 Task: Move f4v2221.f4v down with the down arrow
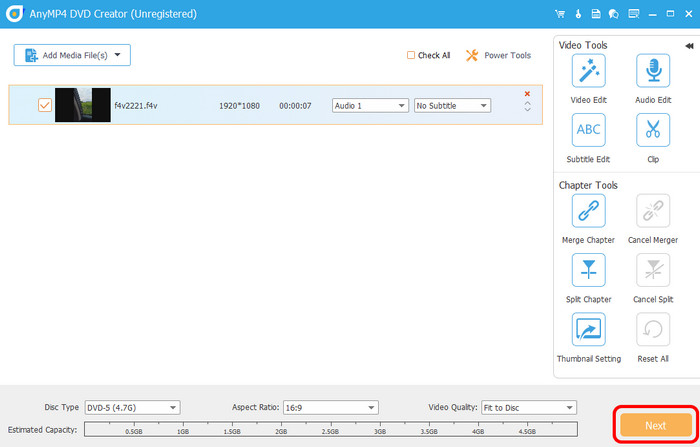click(527, 109)
